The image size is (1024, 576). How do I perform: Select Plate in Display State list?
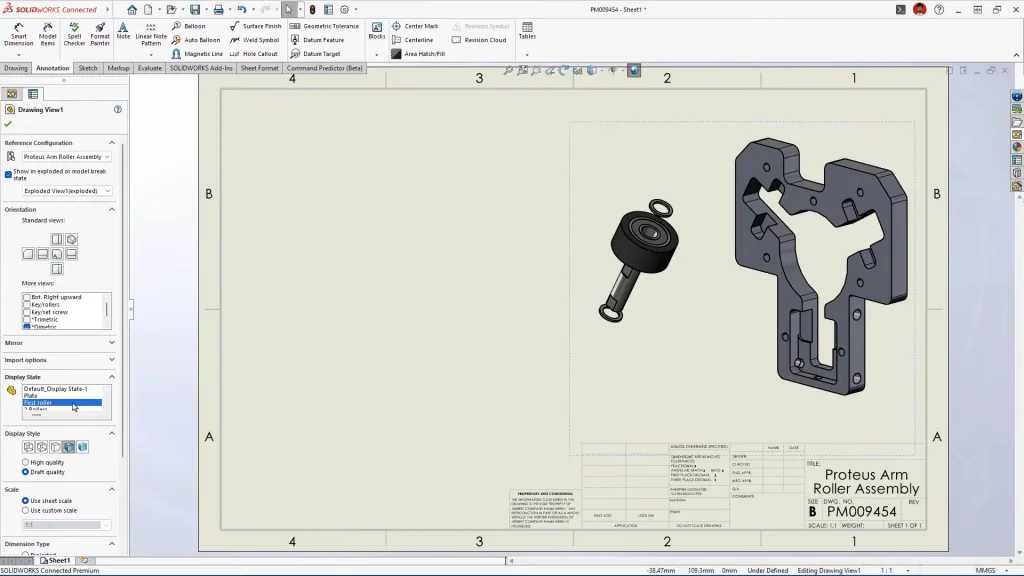[x=31, y=396]
